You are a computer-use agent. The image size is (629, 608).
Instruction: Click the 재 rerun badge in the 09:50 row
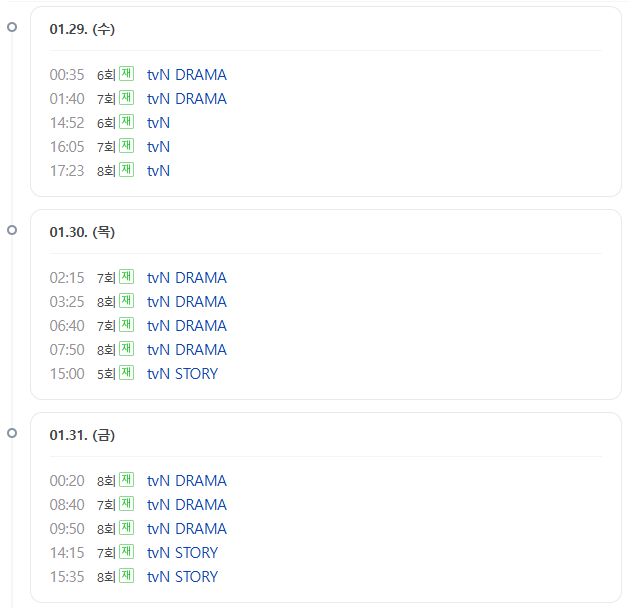pyautogui.click(x=126, y=528)
